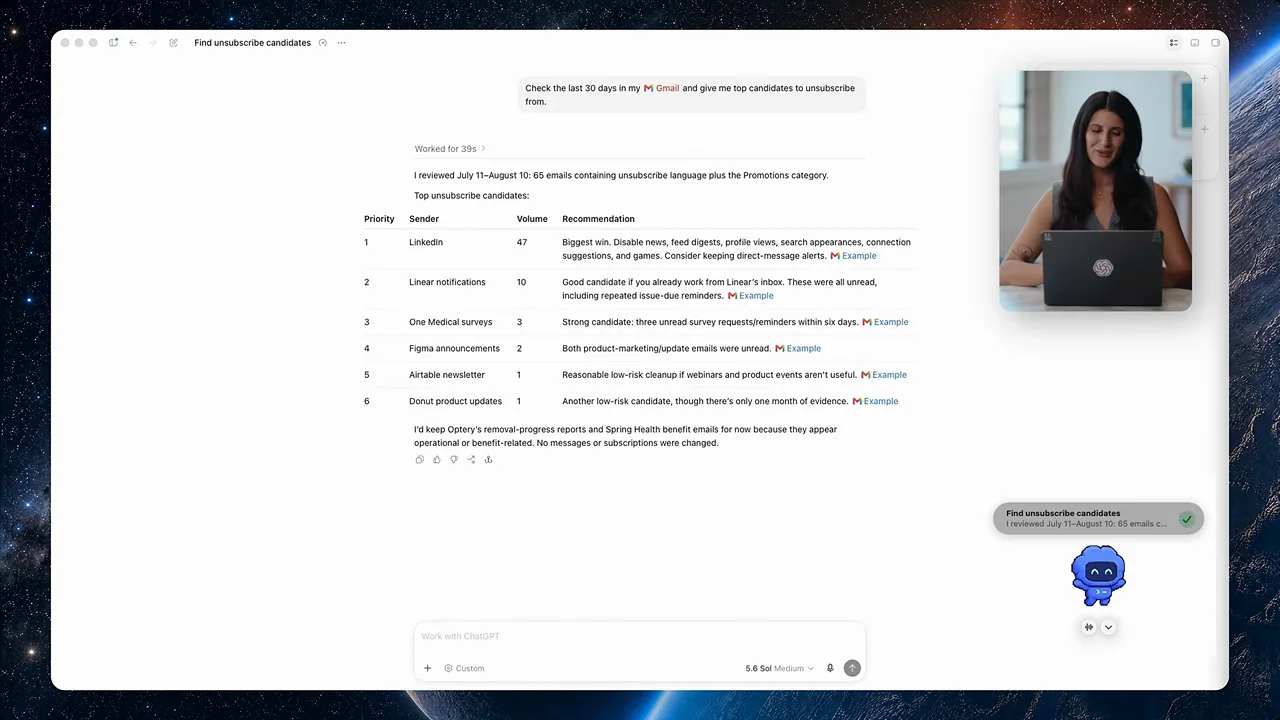
Task: Open the 'Find unsubscribe candidates' completed task notification
Action: coord(1098,518)
